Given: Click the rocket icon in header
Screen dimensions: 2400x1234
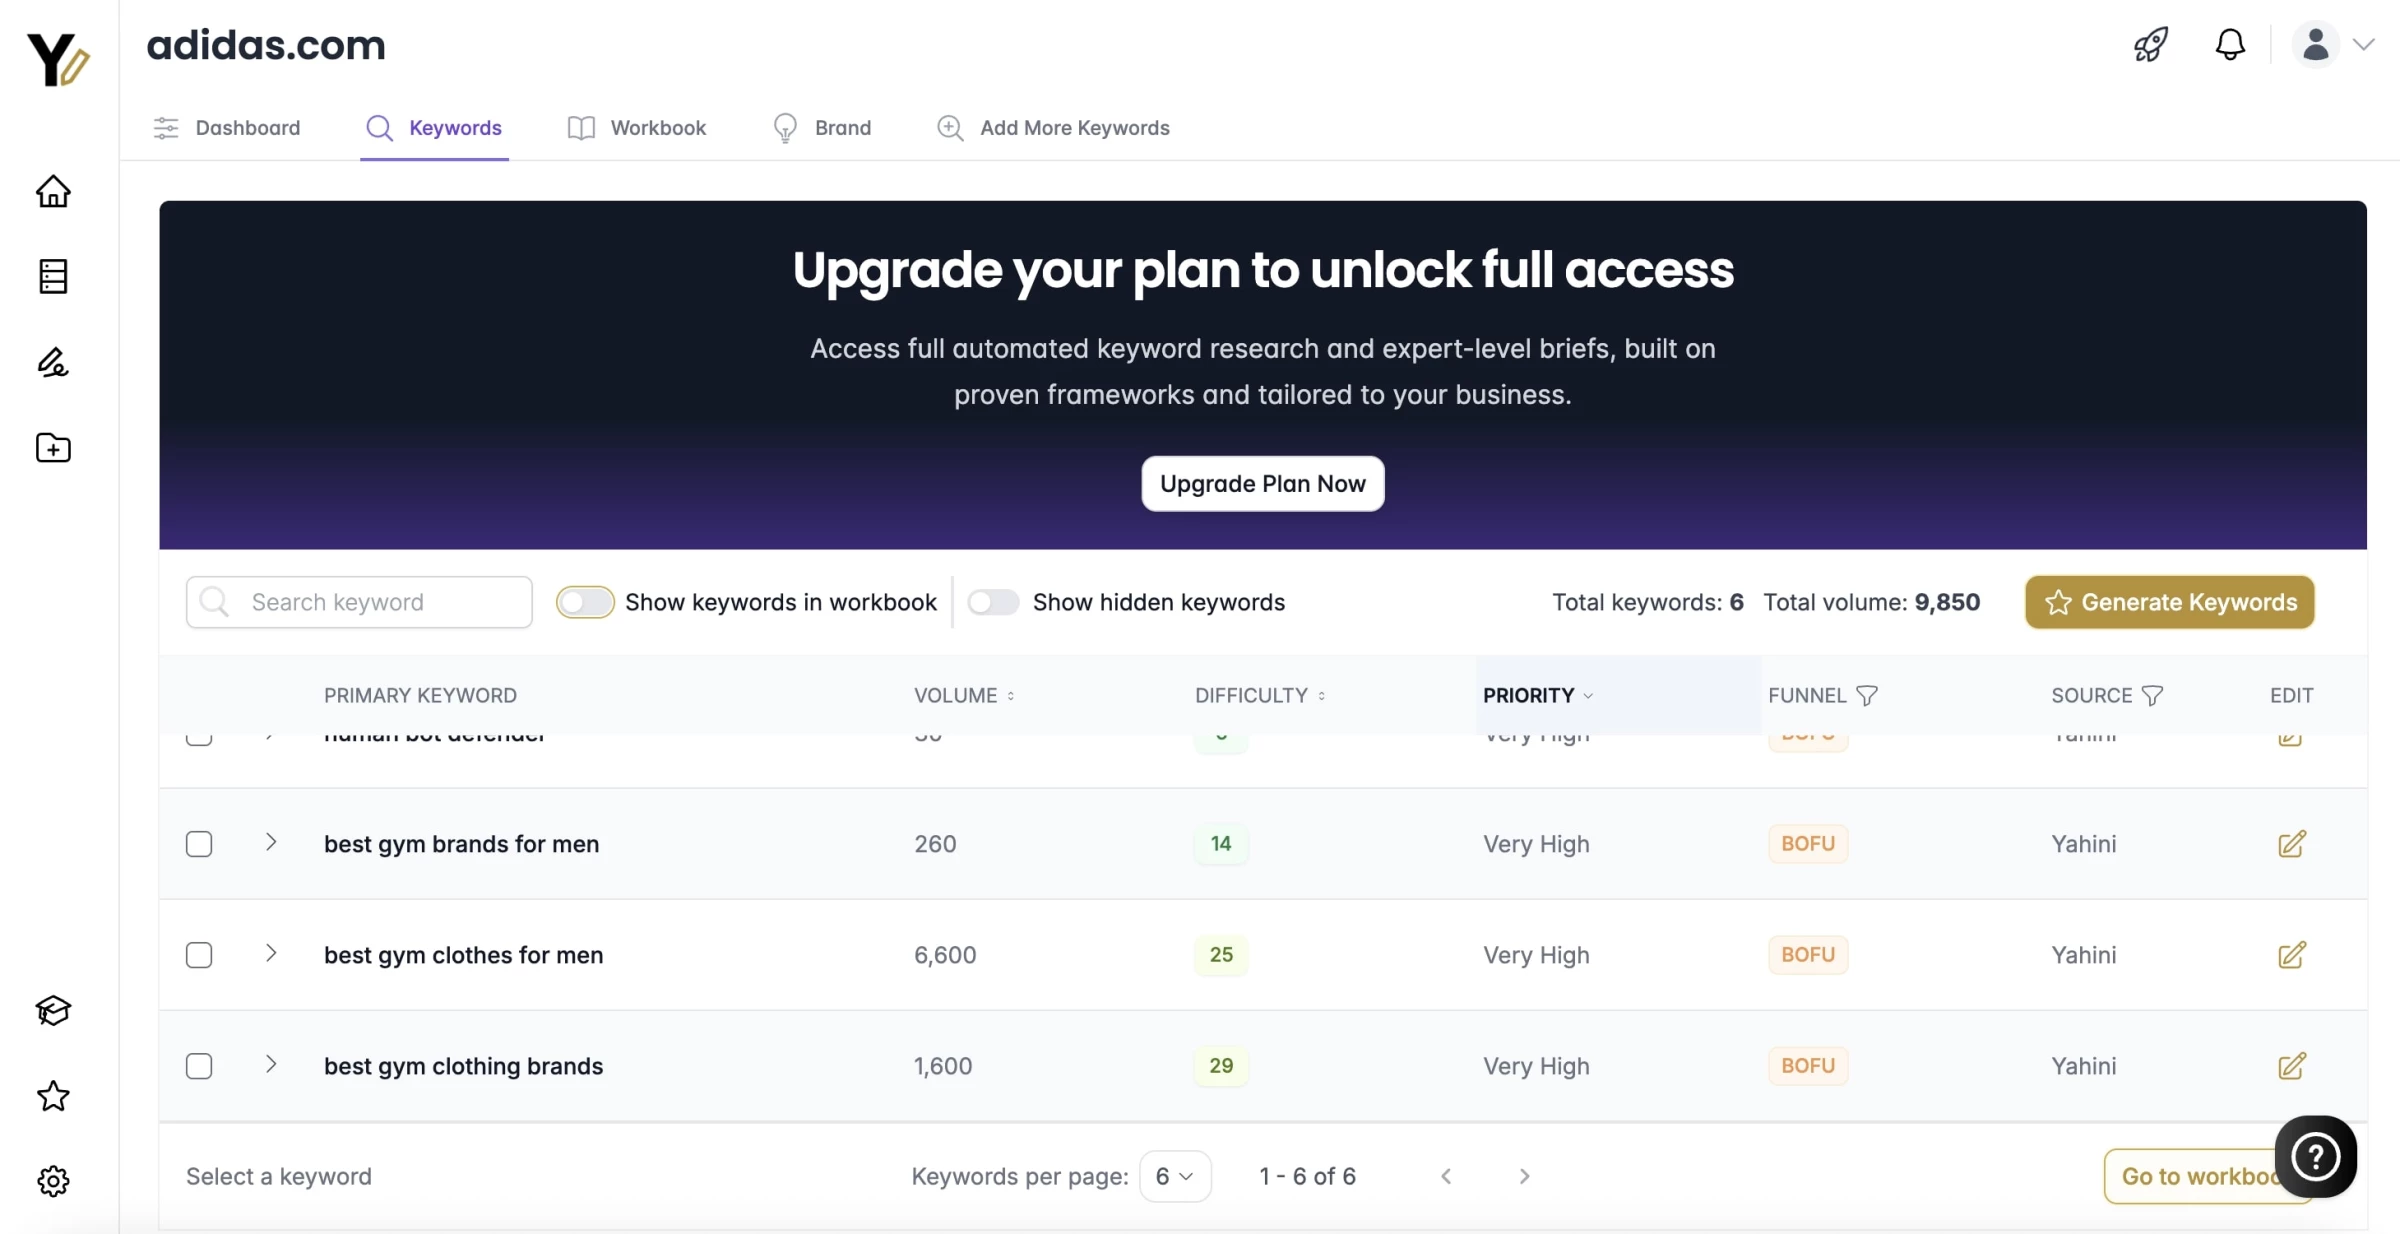Looking at the screenshot, I should (x=2151, y=44).
